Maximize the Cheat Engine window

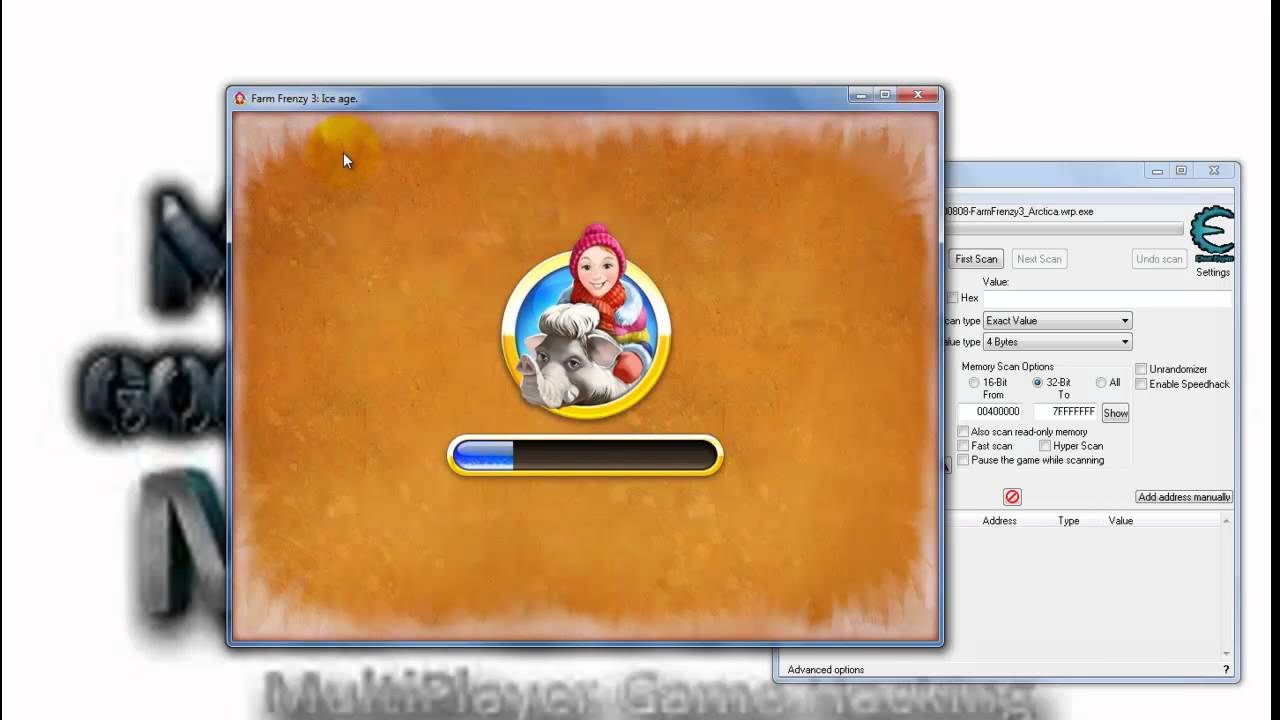coord(1181,171)
